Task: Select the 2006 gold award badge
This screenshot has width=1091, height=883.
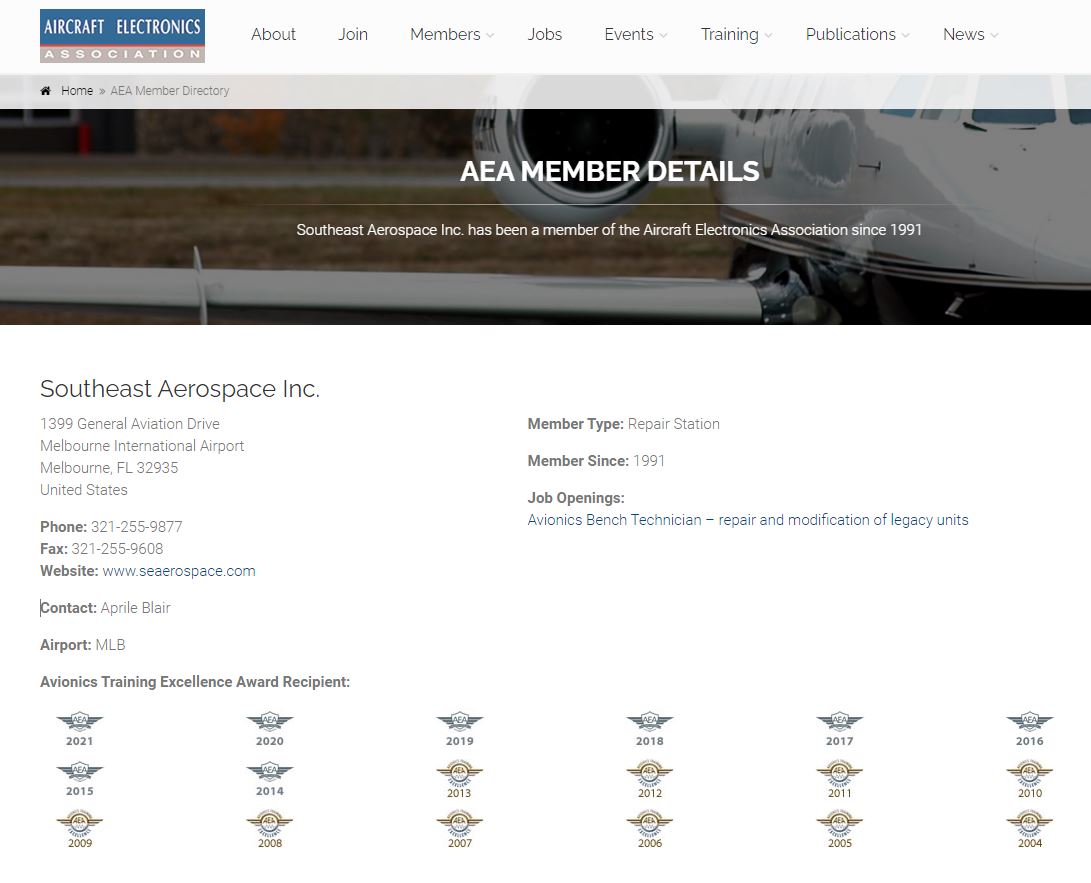Action: pos(650,829)
